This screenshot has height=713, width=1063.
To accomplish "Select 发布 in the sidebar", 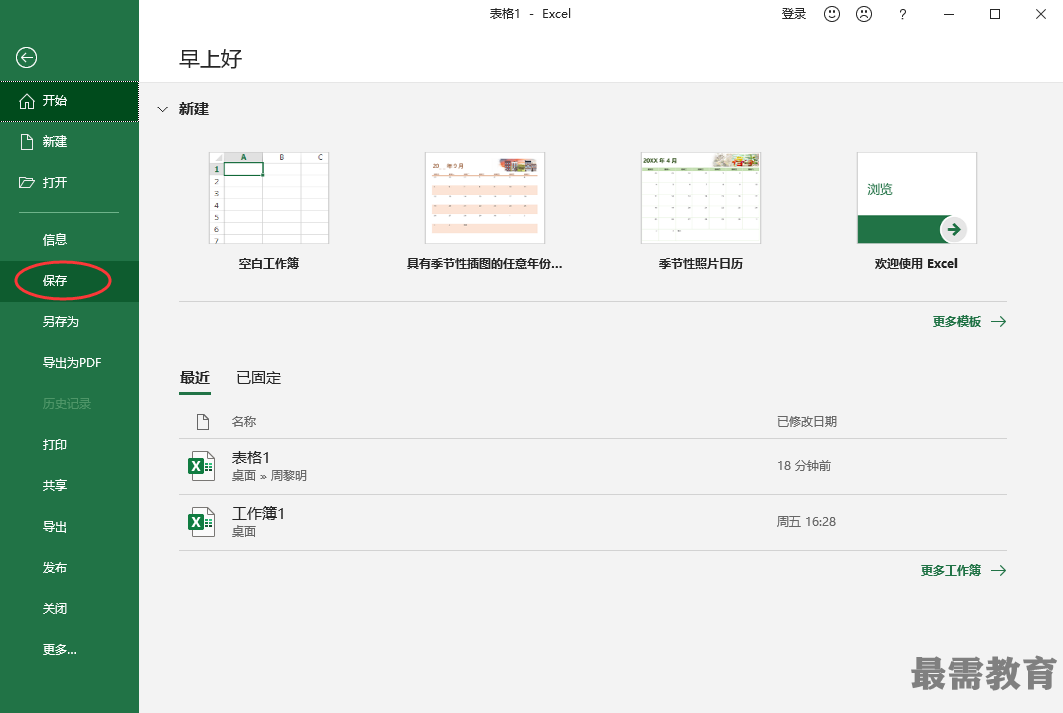I will click(69, 567).
